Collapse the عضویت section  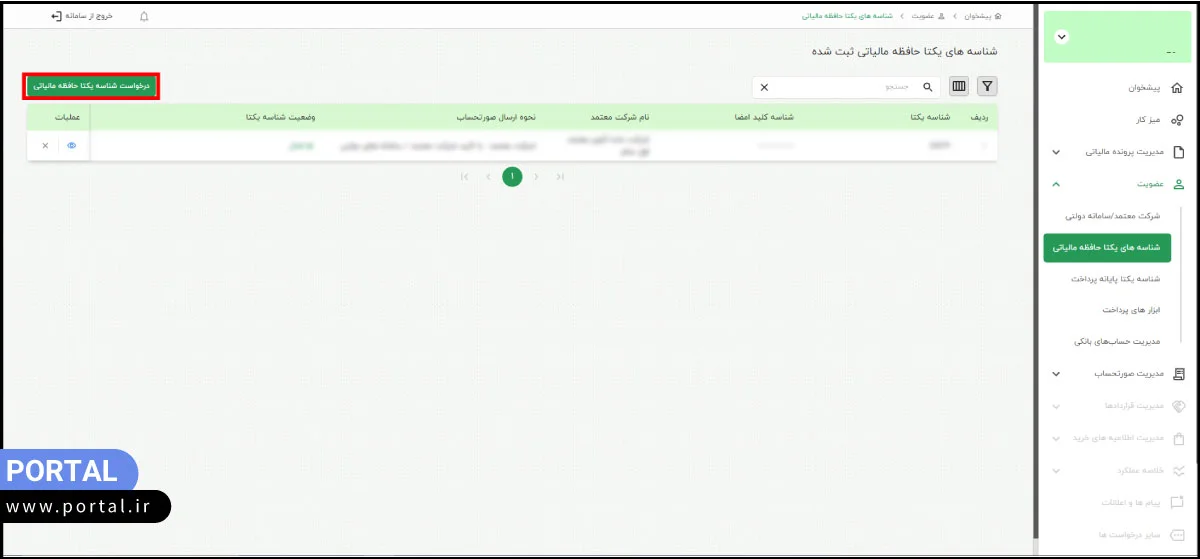point(1056,184)
